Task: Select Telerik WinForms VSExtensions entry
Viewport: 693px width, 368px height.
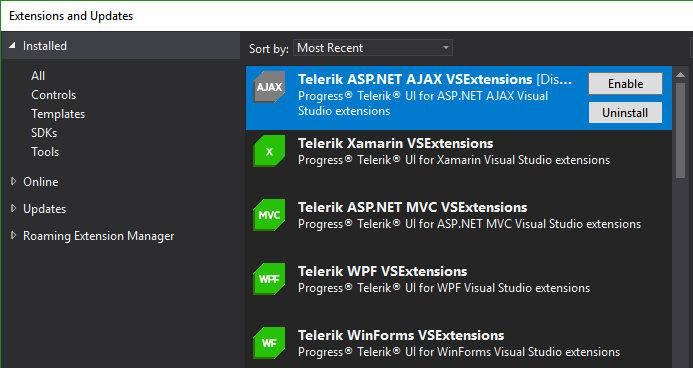Action: [x=459, y=343]
